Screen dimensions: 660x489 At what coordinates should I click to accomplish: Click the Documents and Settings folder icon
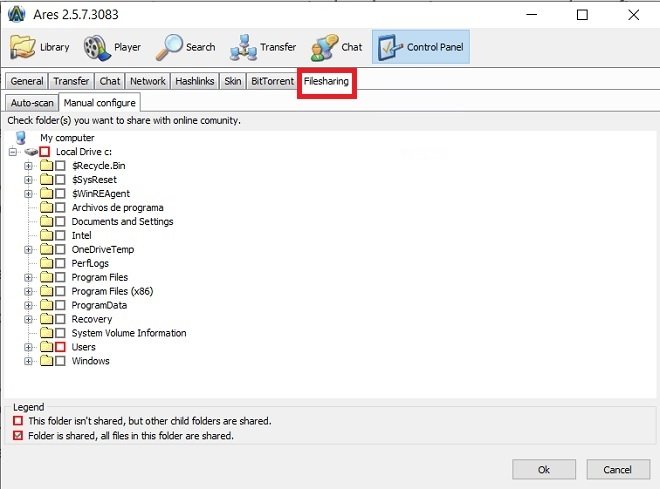[x=46, y=221]
